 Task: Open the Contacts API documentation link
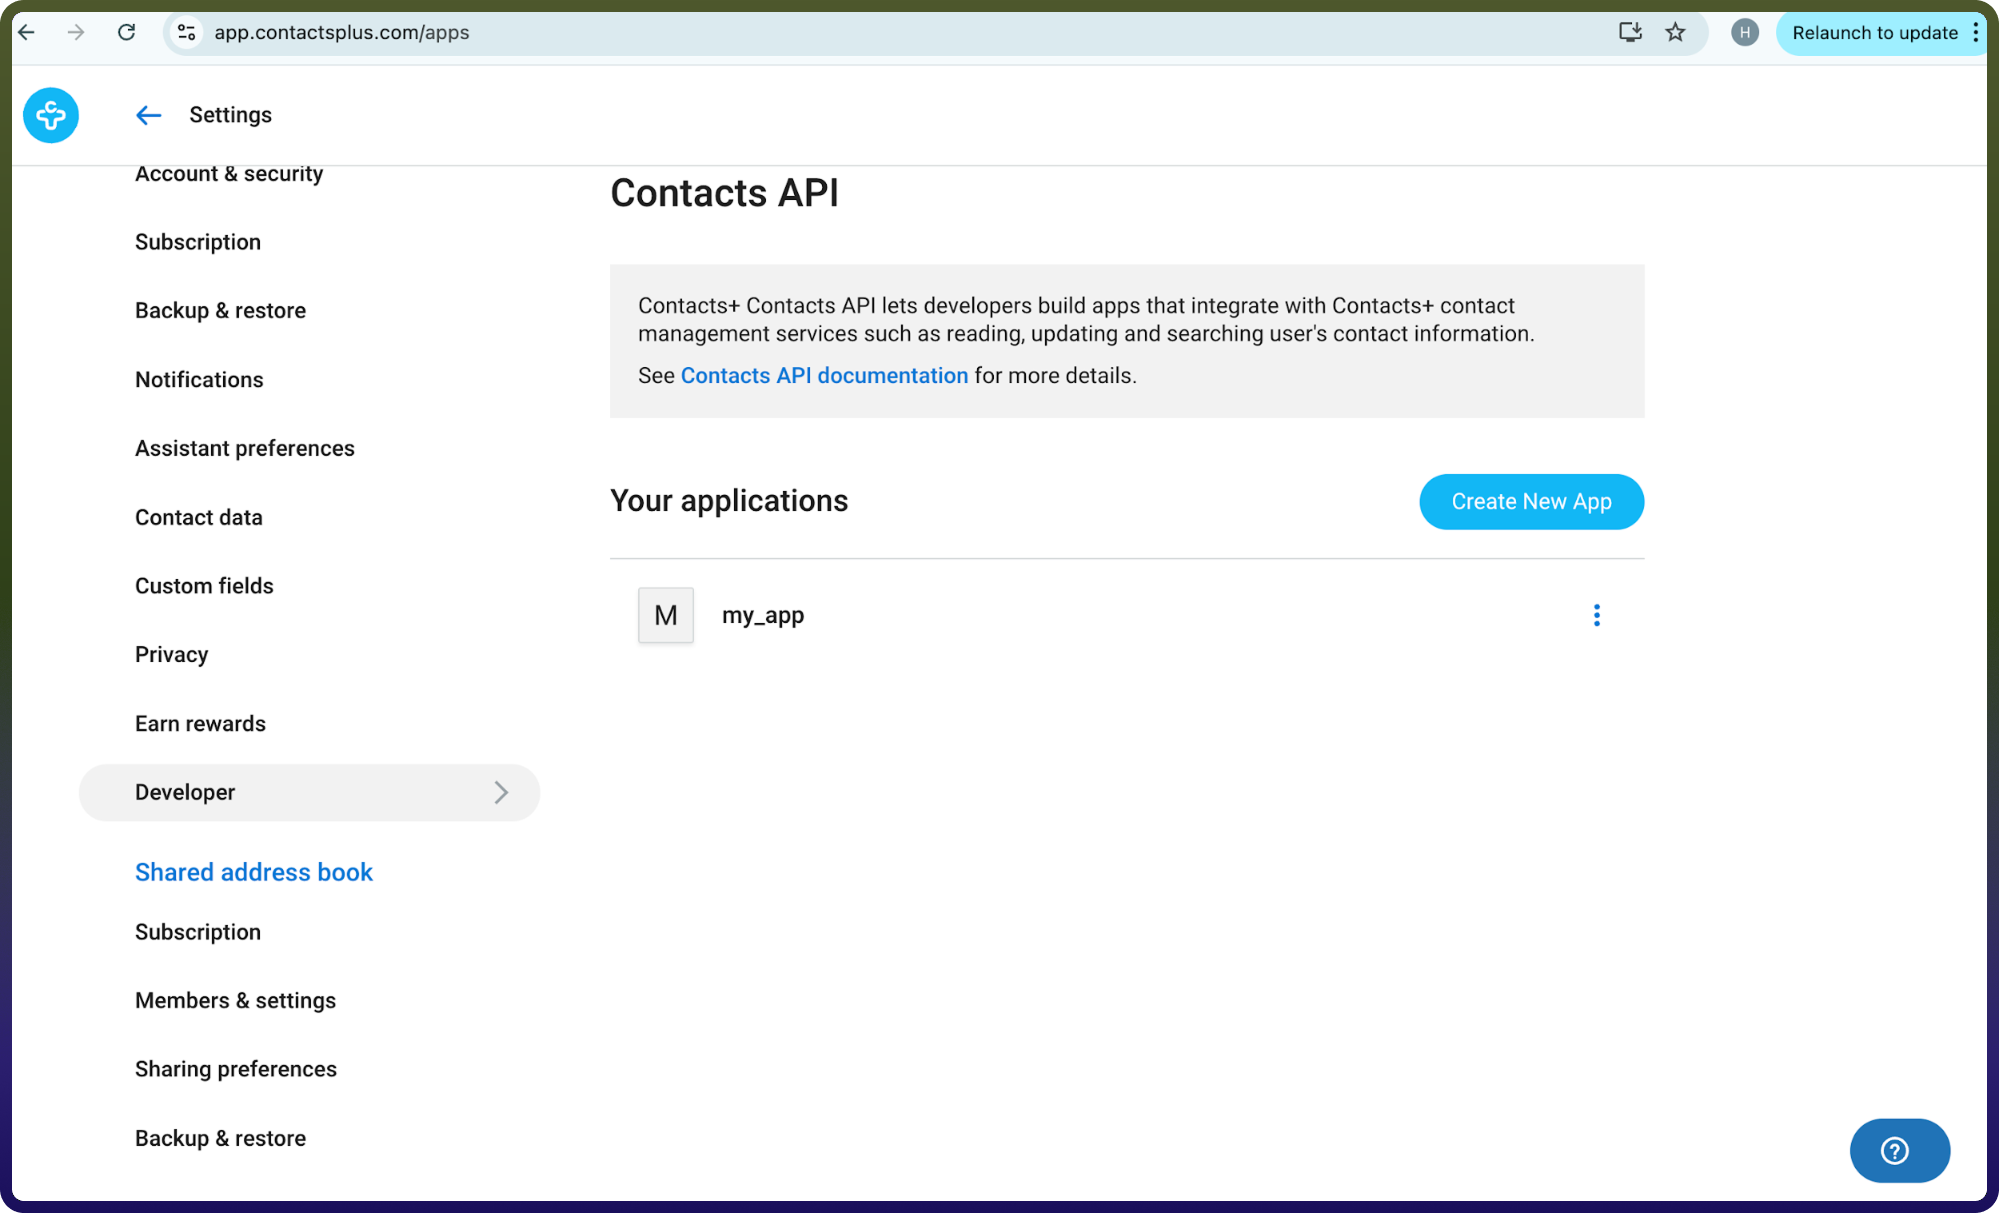(824, 376)
